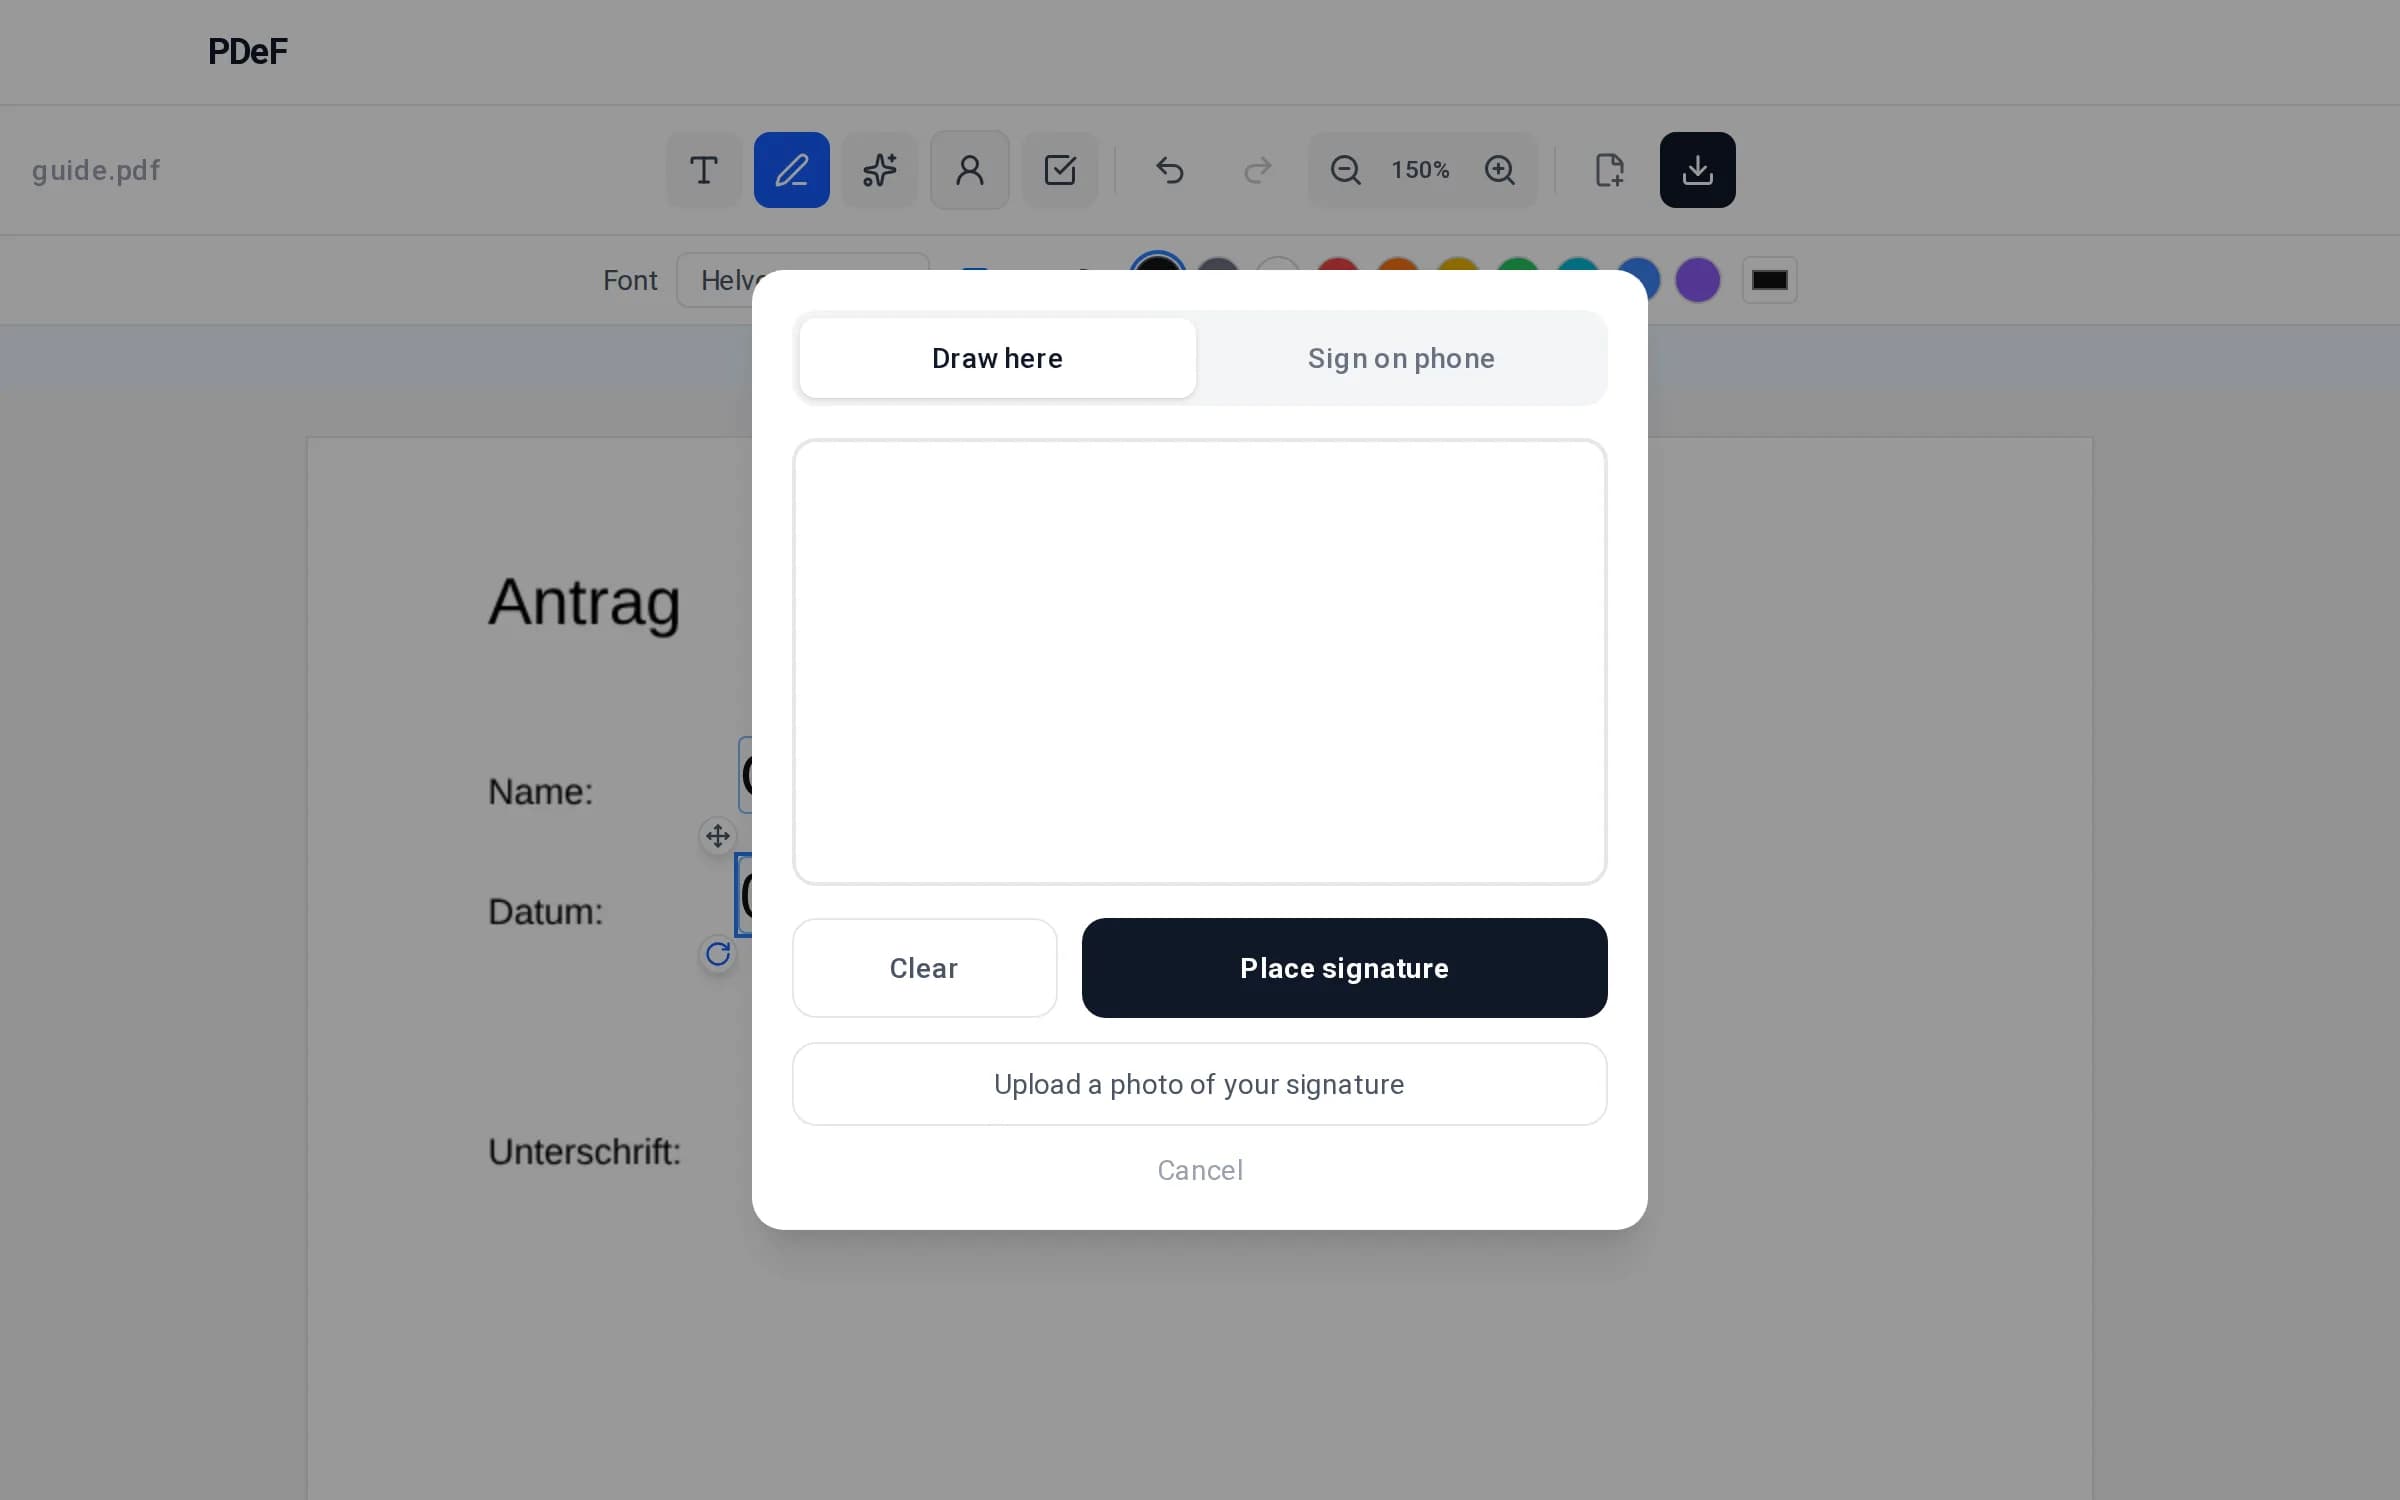Switch to Sign on phone tab

click(x=1401, y=358)
